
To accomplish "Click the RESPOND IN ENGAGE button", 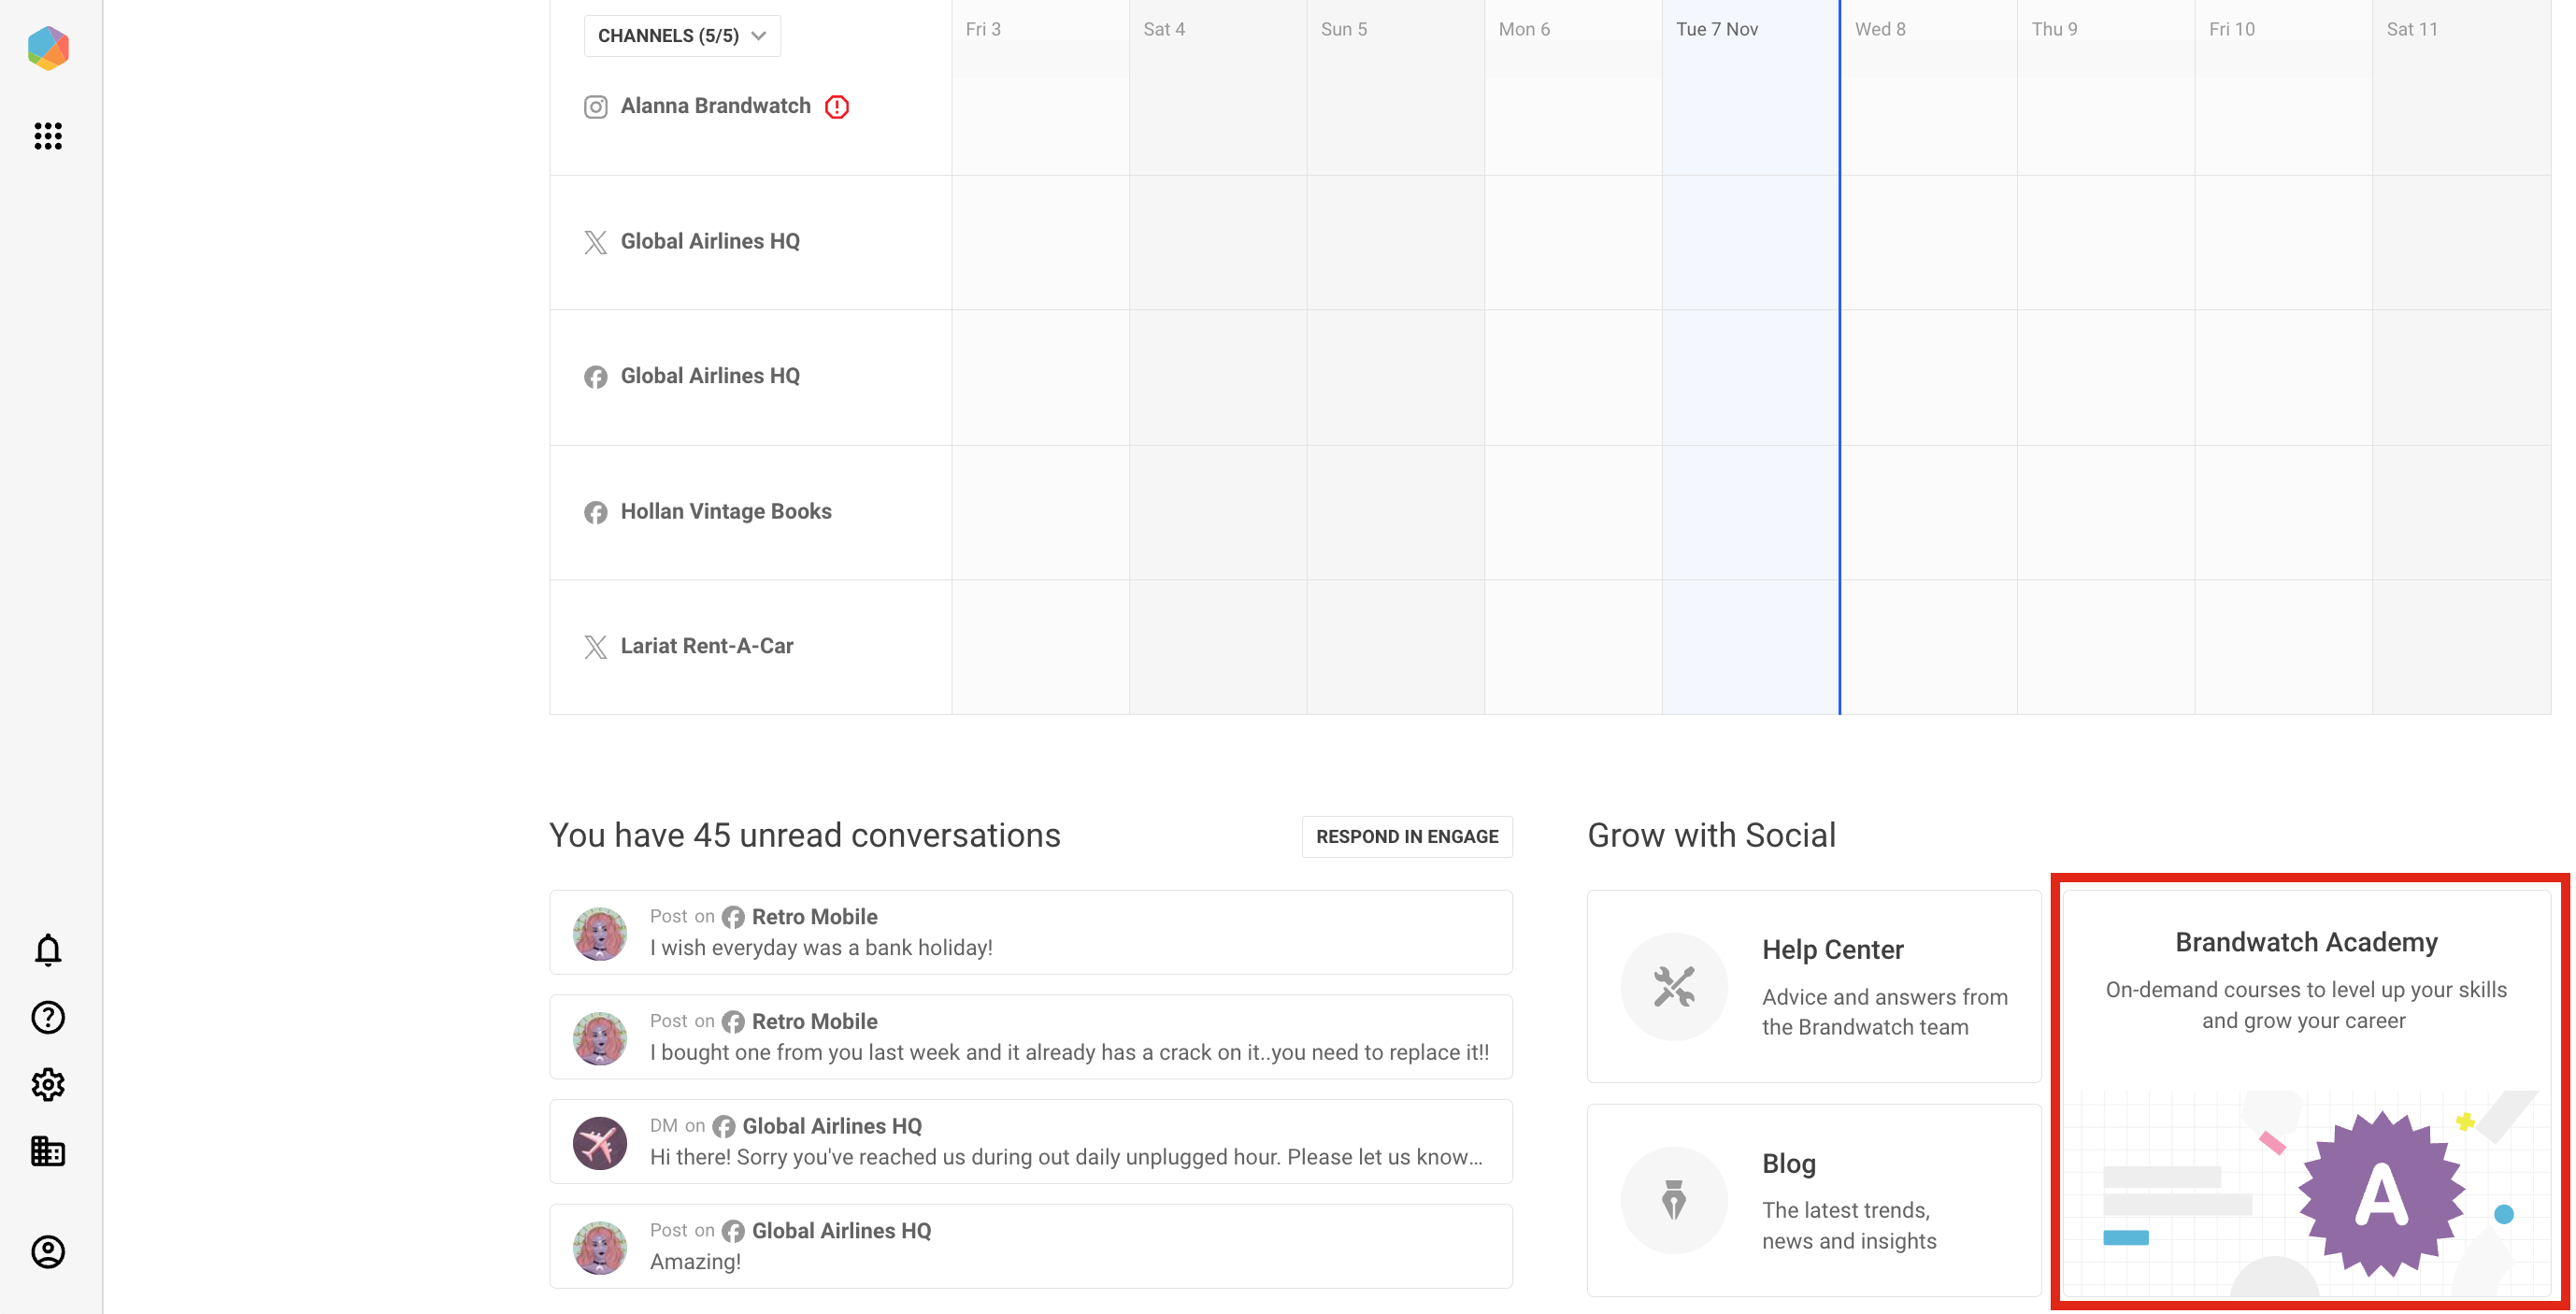I will pos(1406,836).
